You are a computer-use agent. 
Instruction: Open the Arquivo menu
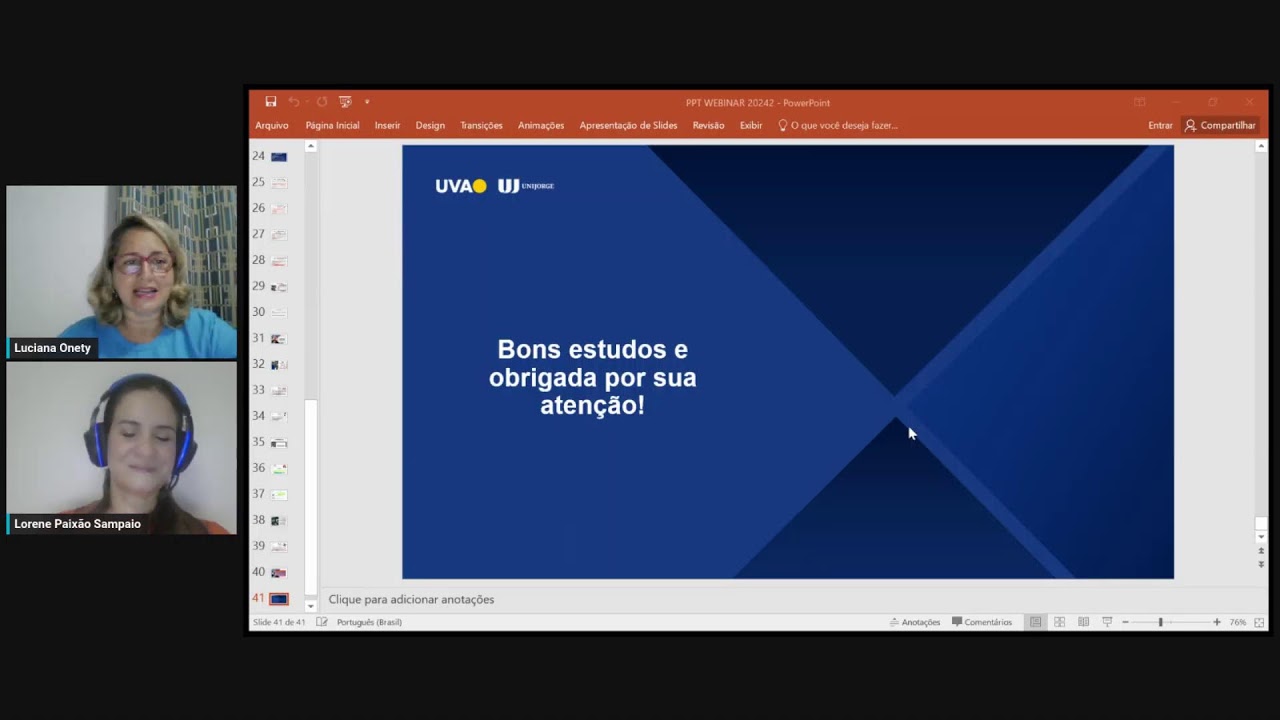point(272,125)
